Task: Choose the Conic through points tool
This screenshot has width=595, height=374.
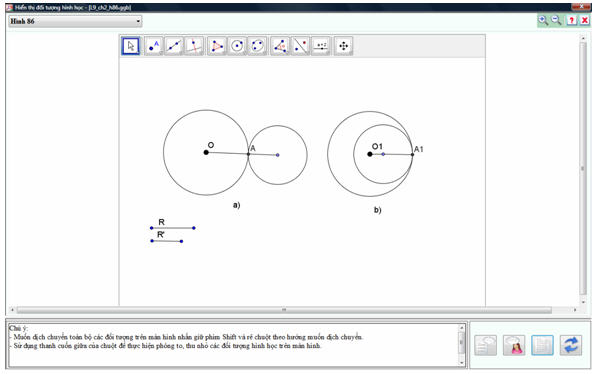Action: coord(257,46)
